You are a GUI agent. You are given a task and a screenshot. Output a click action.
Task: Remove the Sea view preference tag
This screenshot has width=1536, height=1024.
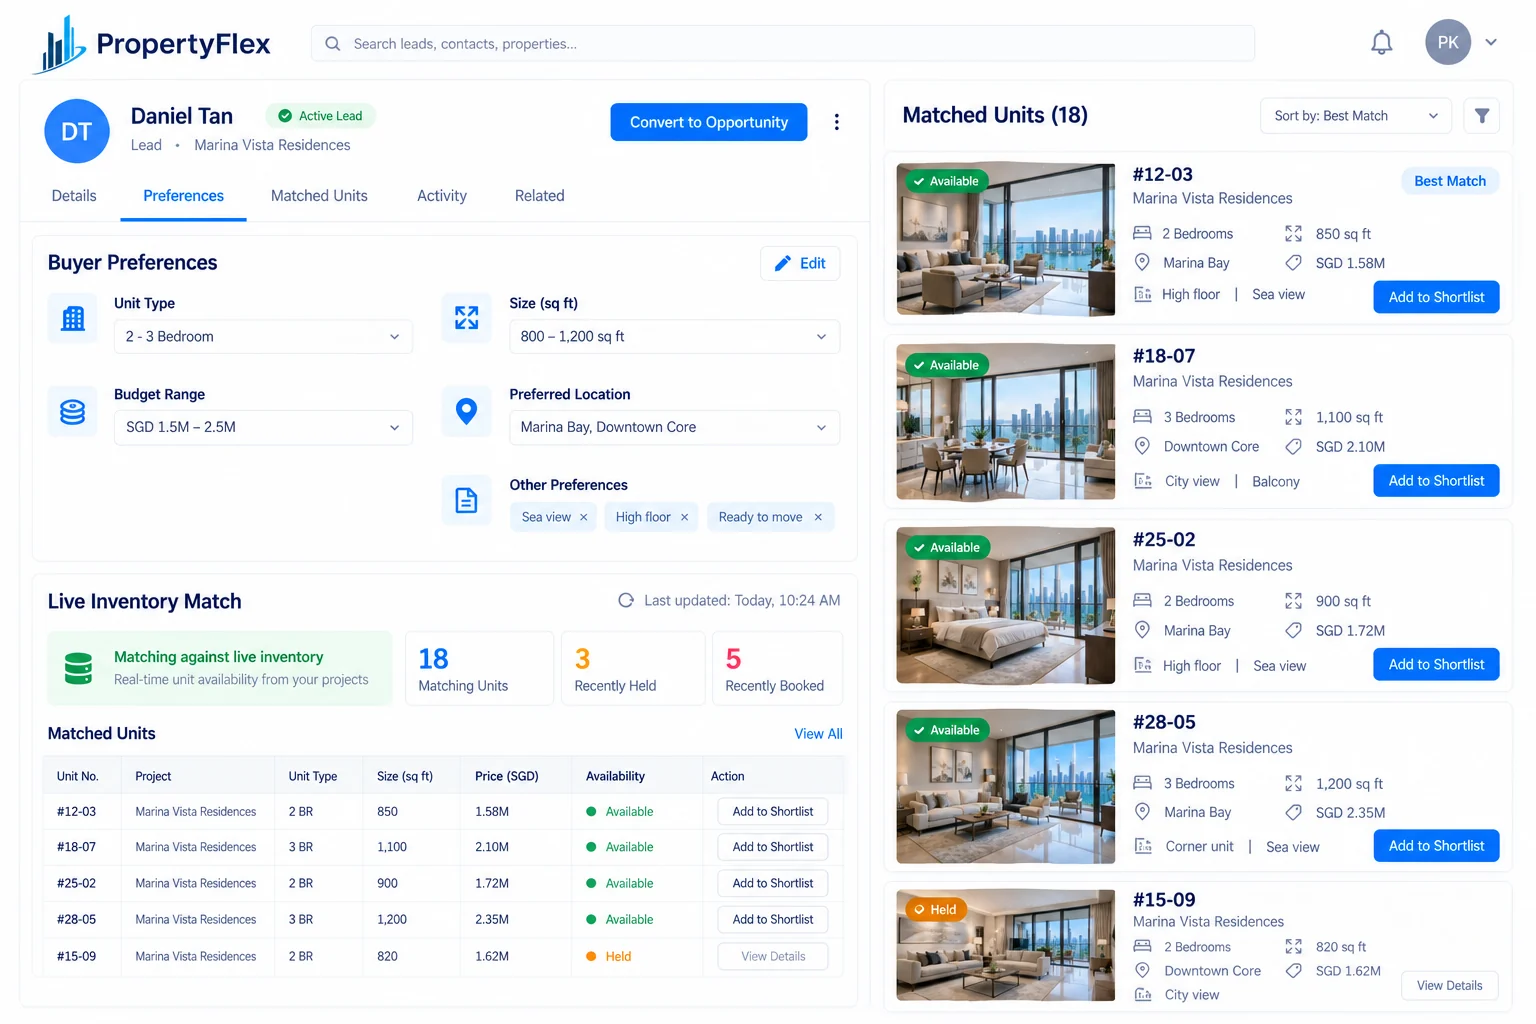[584, 517]
